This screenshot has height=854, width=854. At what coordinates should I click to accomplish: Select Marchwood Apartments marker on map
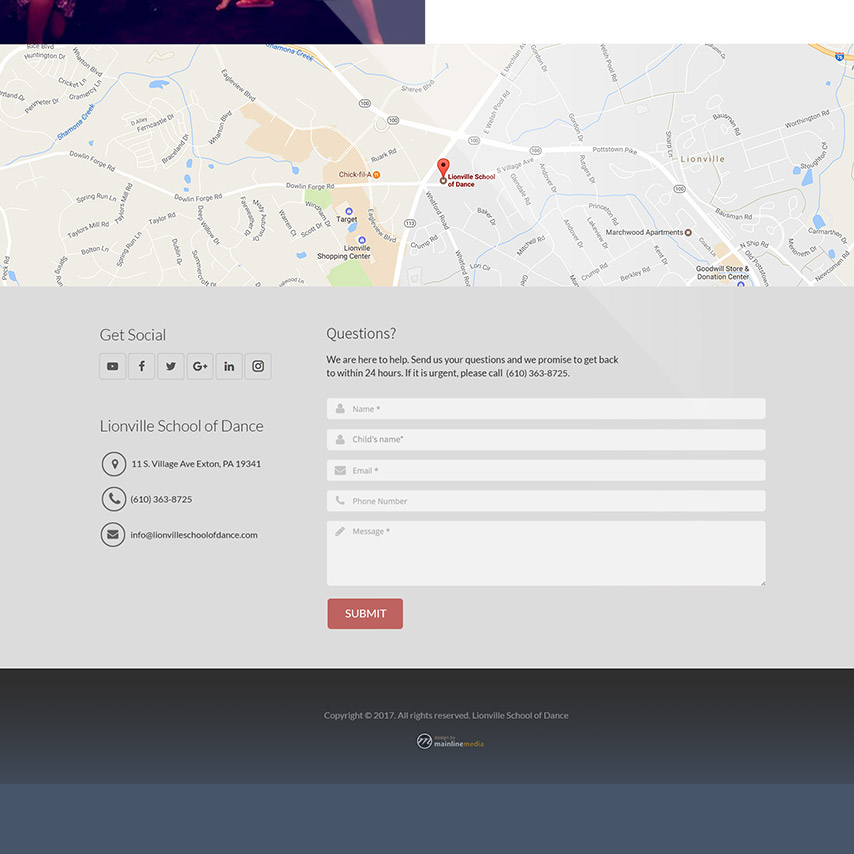(688, 233)
